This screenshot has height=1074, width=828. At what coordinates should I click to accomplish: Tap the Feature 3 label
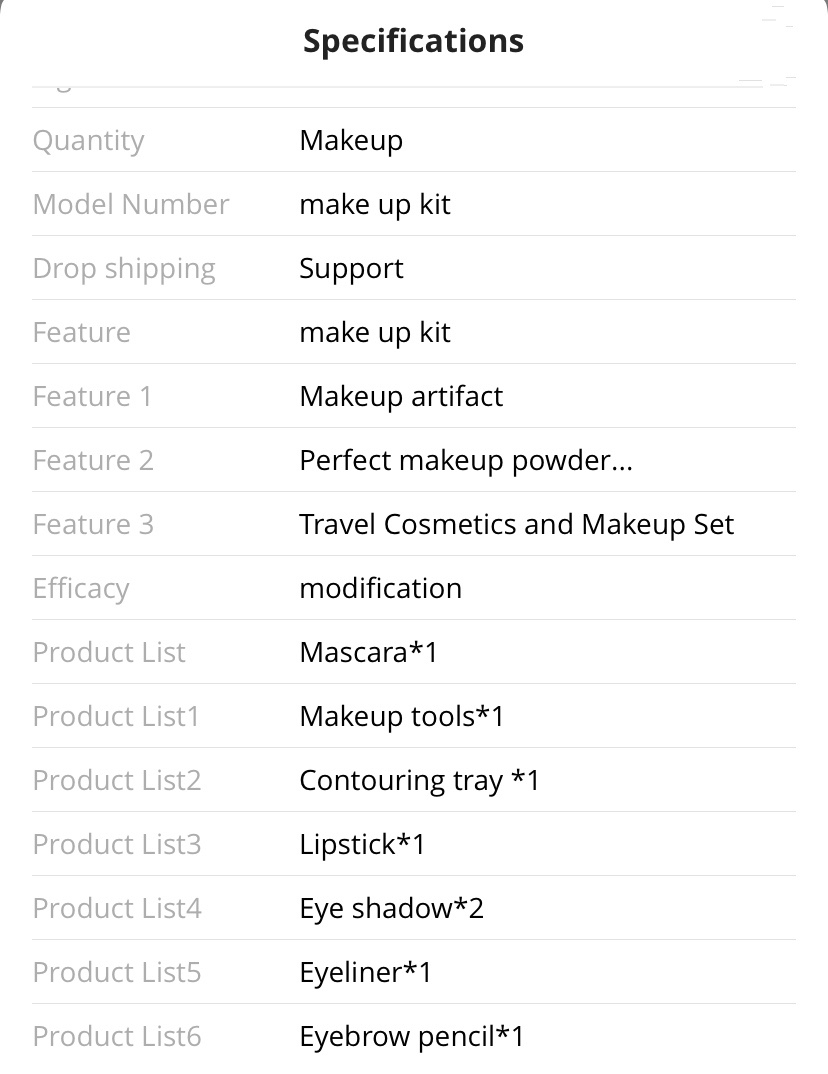tap(93, 525)
